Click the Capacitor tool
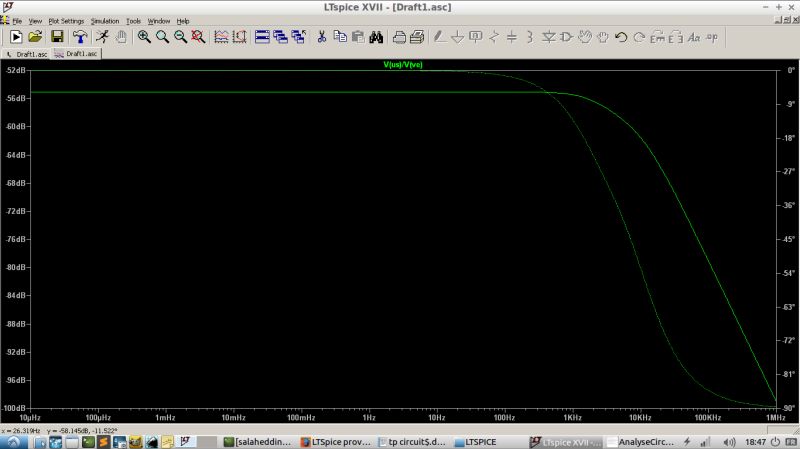Viewport: 800px width, 449px height. pos(512,37)
